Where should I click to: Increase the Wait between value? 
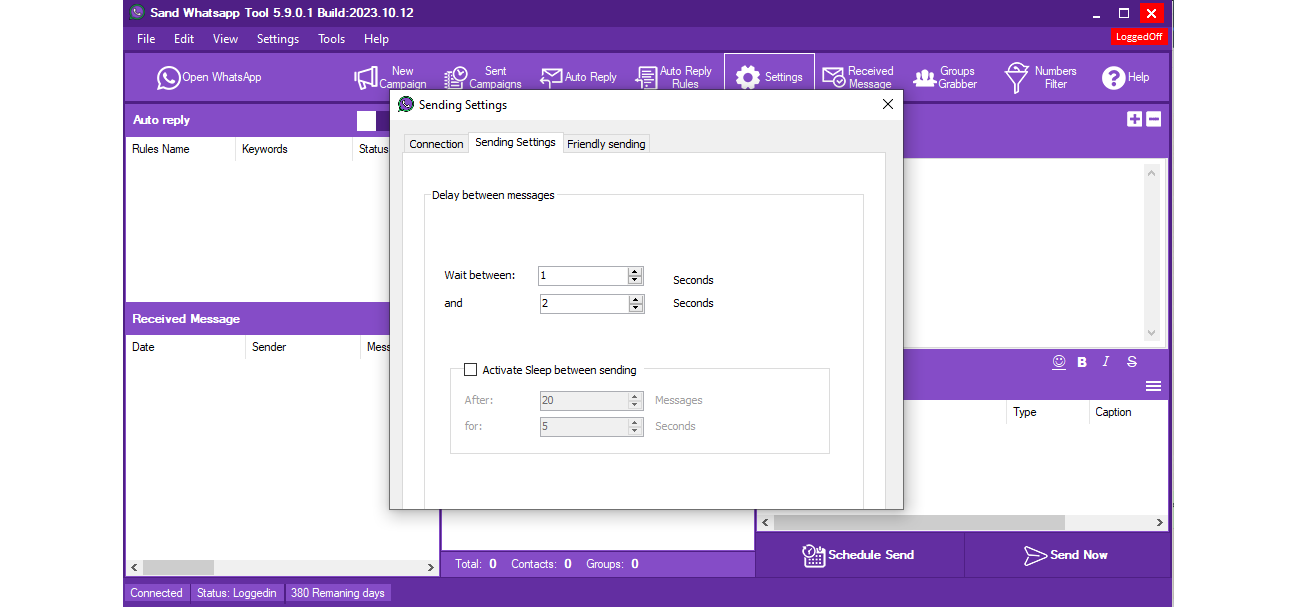point(635,271)
